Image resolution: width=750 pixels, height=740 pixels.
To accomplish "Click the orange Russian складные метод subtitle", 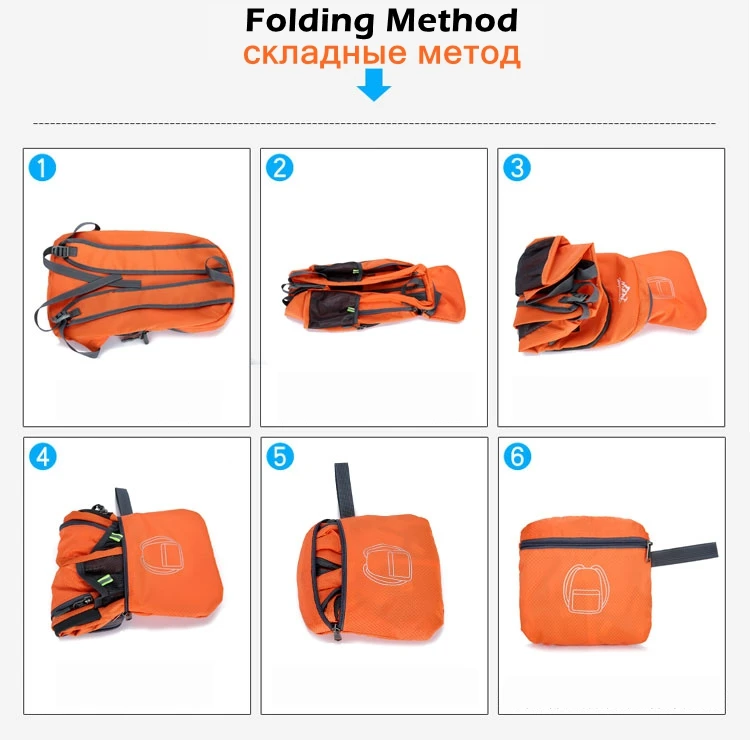I will pos(382,54).
